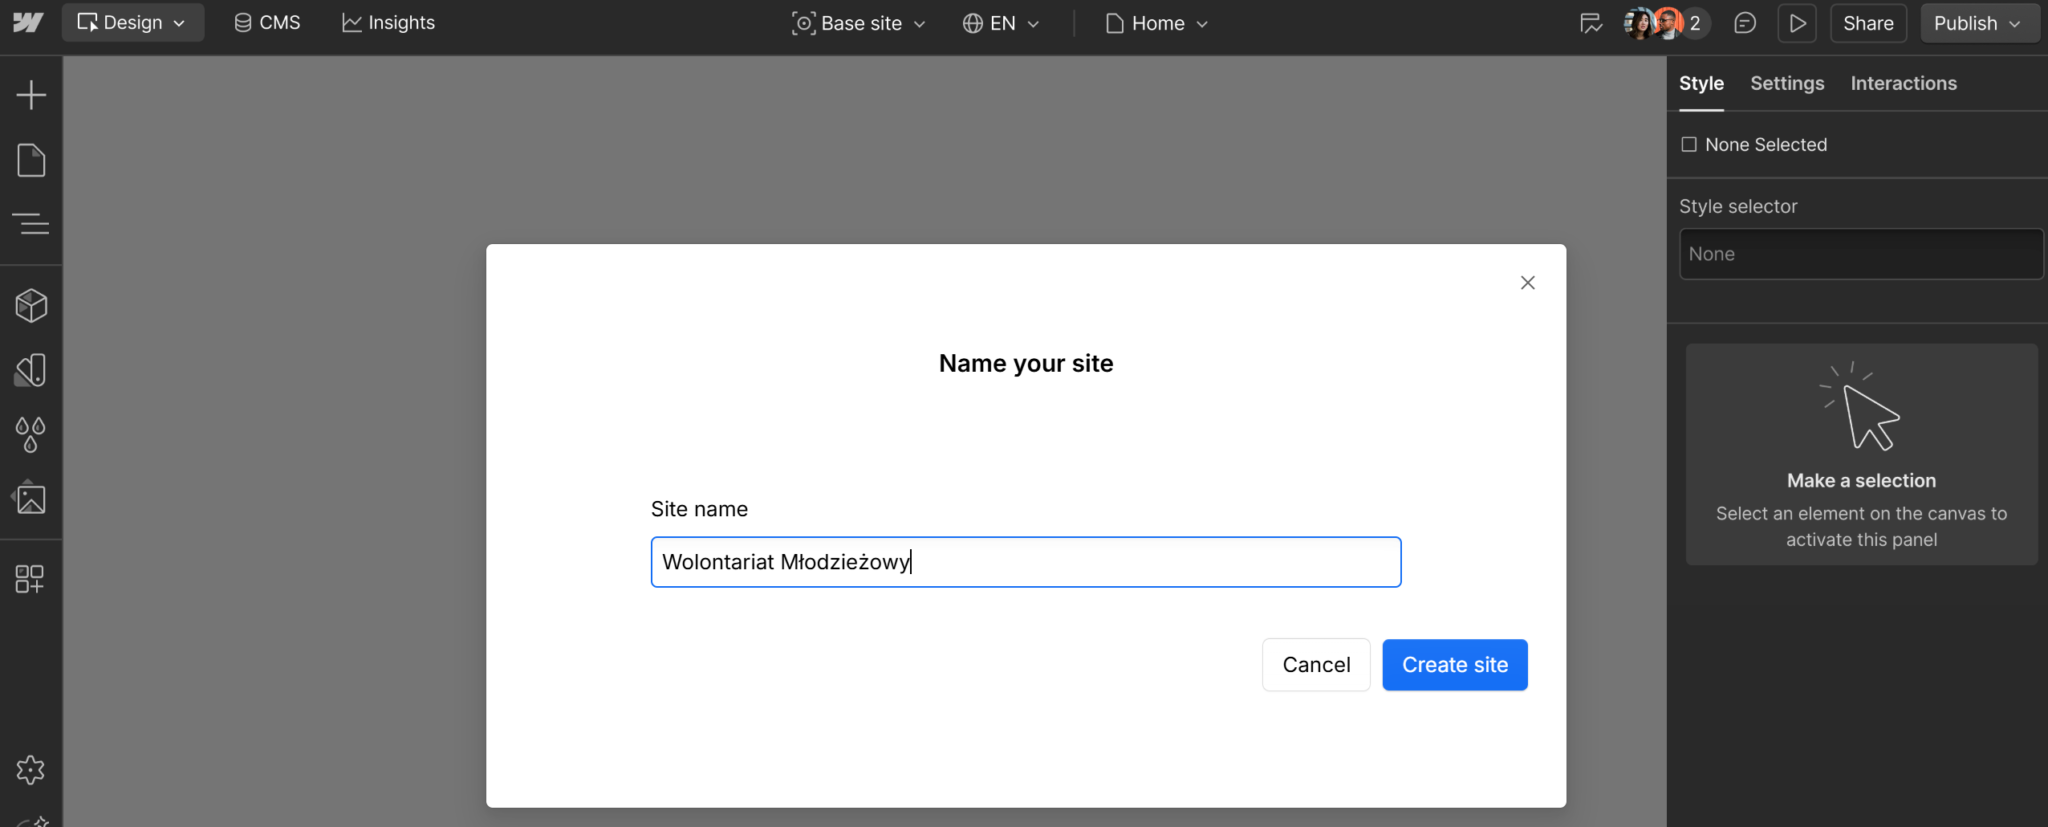Toggle the None Selected checkbox
2048x827 pixels.
click(1689, 145)
